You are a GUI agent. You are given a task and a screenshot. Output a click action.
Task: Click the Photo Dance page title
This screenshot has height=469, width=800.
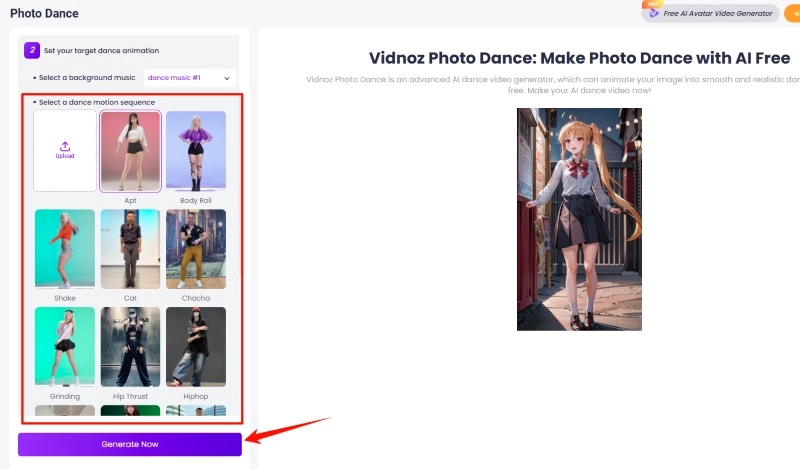pyautogui.click(x=44, y=13)
